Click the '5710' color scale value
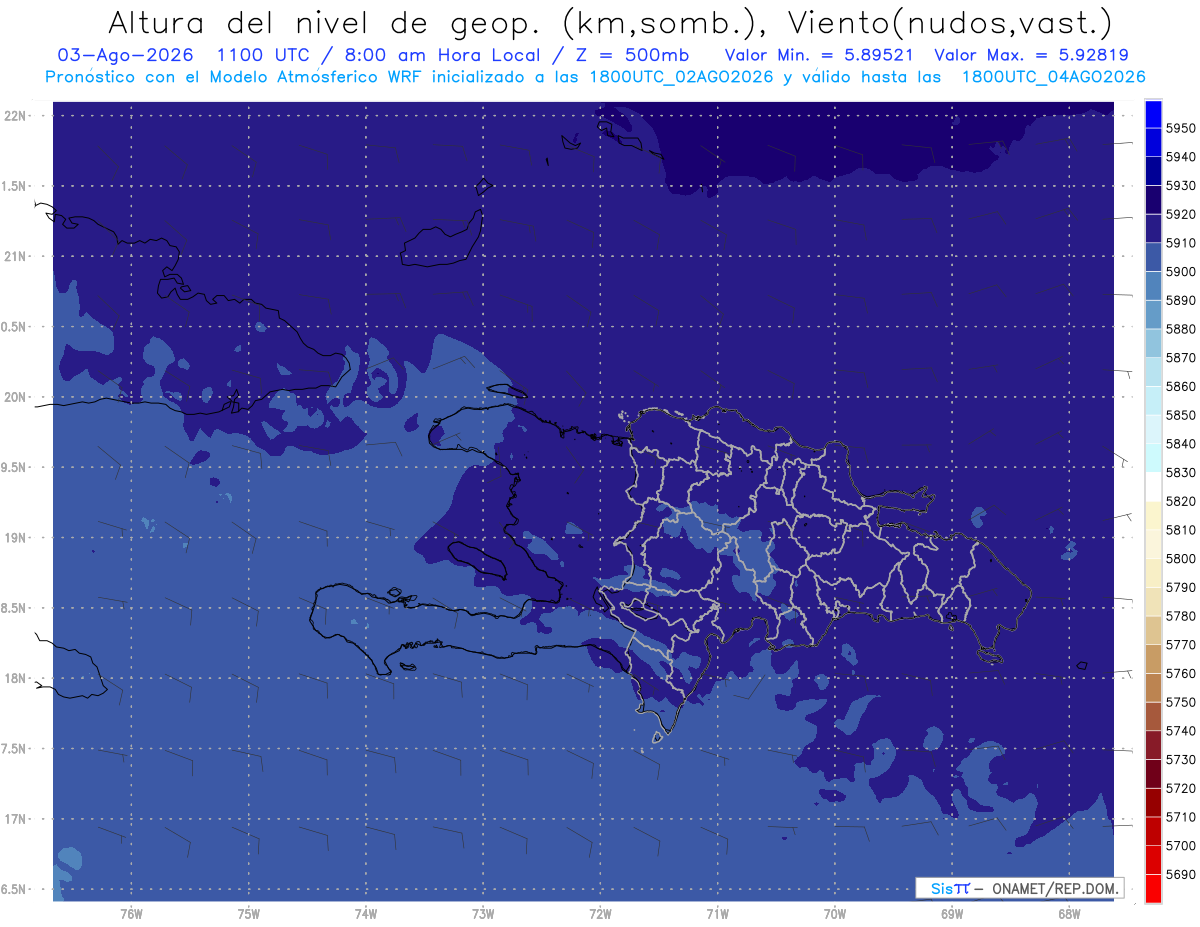1200x927 pixels. (x=1180, y=817)
